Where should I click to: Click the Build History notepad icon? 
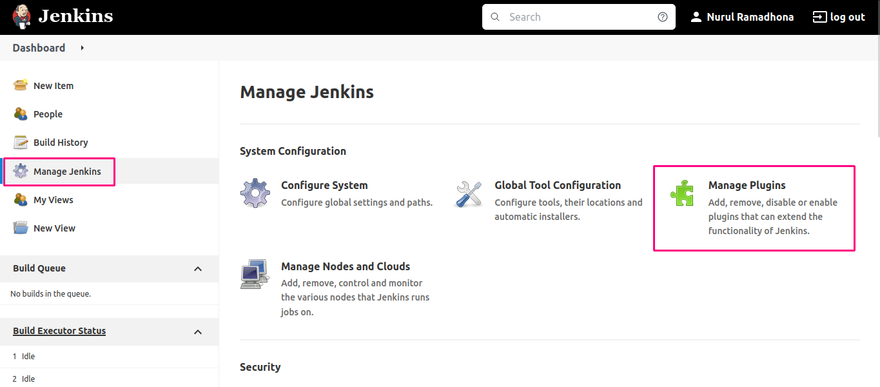tap(21, 142)
